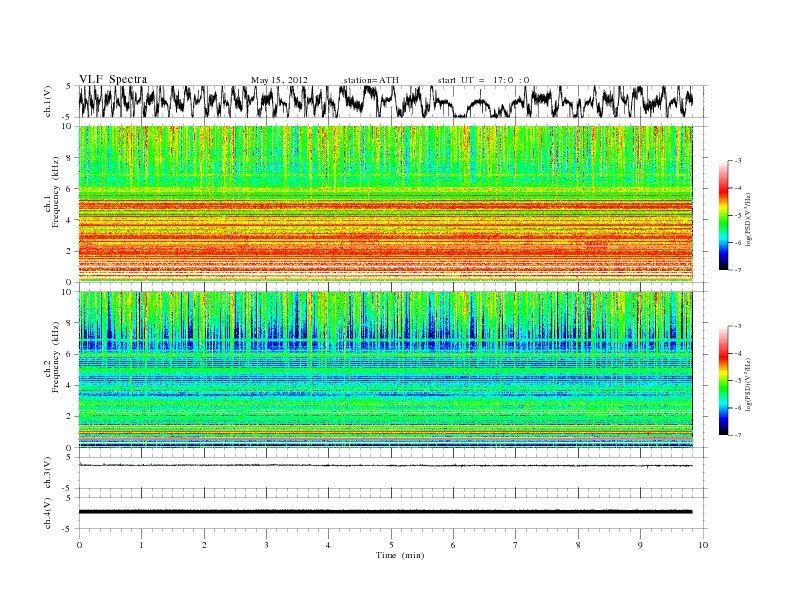
Task: Click time-axis tick label "10"
Action: pos(703,545)
